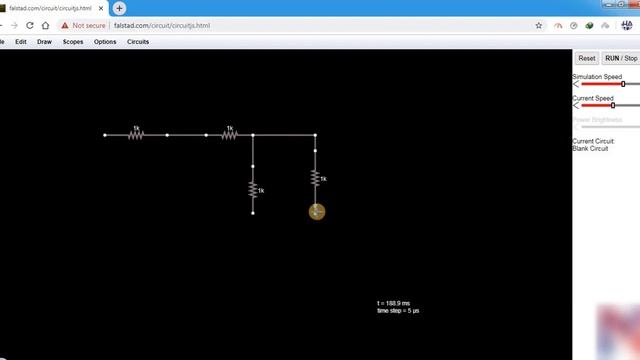640x360 pixels.
Task: Click the Reset button
Action: [587, 58]
